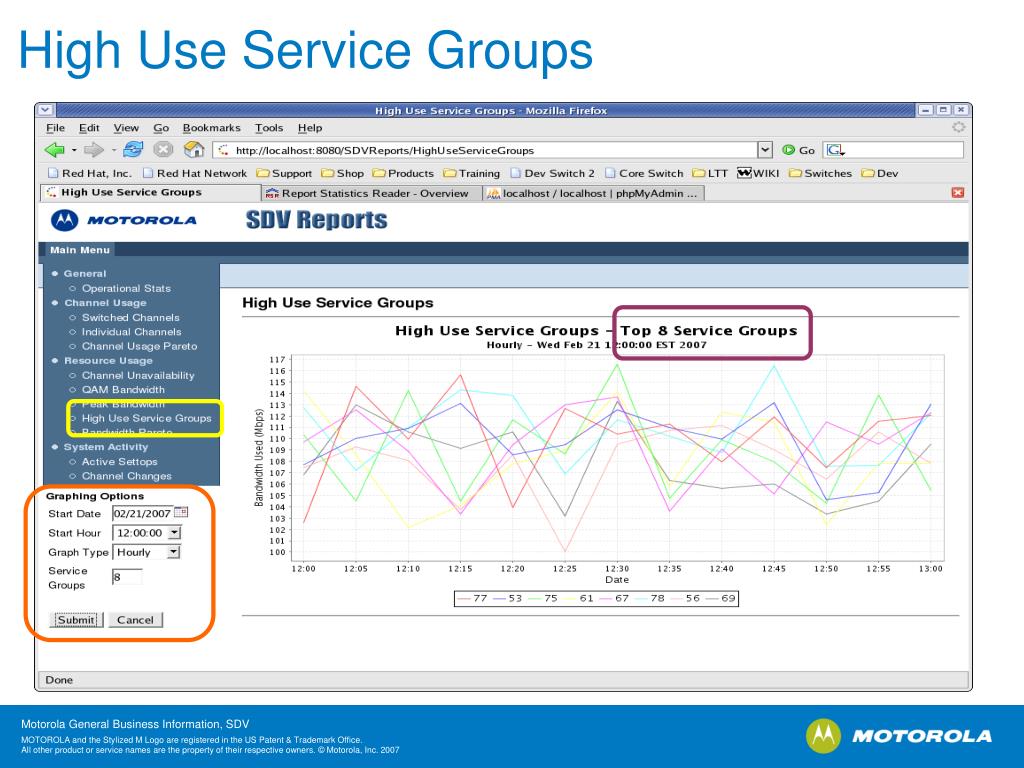Click the green Go button
The image size is (1024, 768).
[798, 150]
